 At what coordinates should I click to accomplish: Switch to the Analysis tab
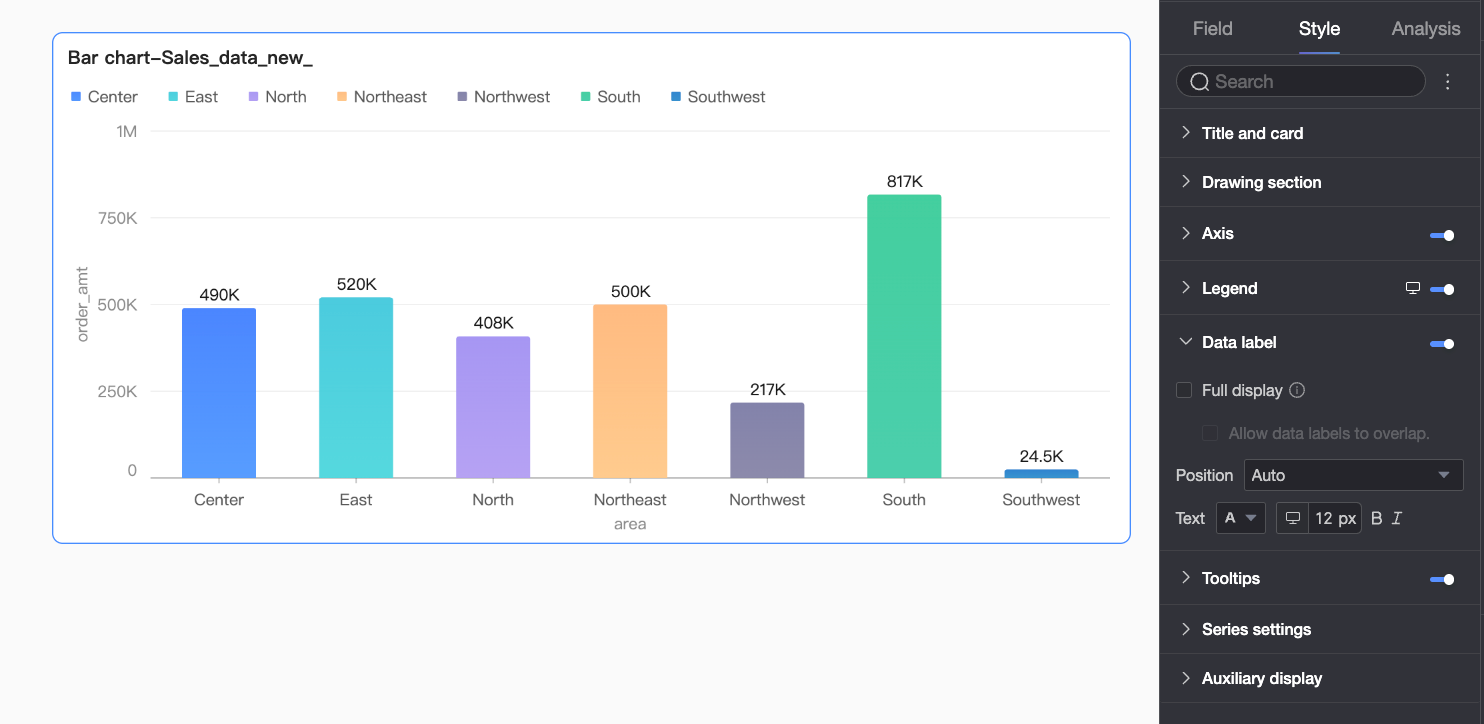click(x=1425, y=29)
